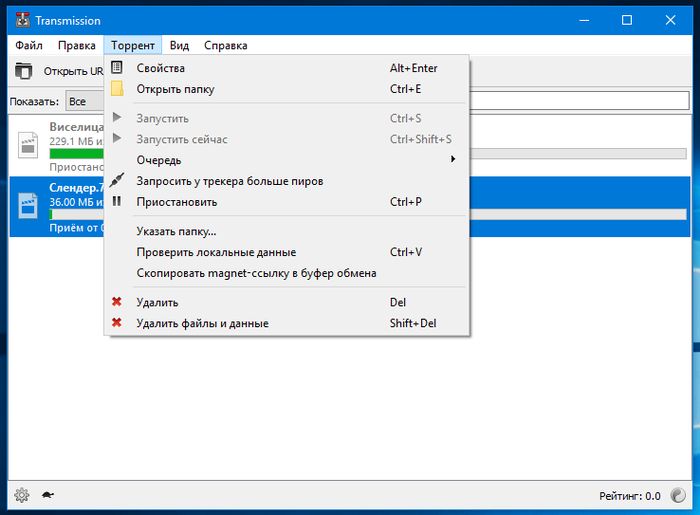Viewport: 700px width, 515px height.
Task: Open the gear options menu in status bar
Action: click(22, 495)
